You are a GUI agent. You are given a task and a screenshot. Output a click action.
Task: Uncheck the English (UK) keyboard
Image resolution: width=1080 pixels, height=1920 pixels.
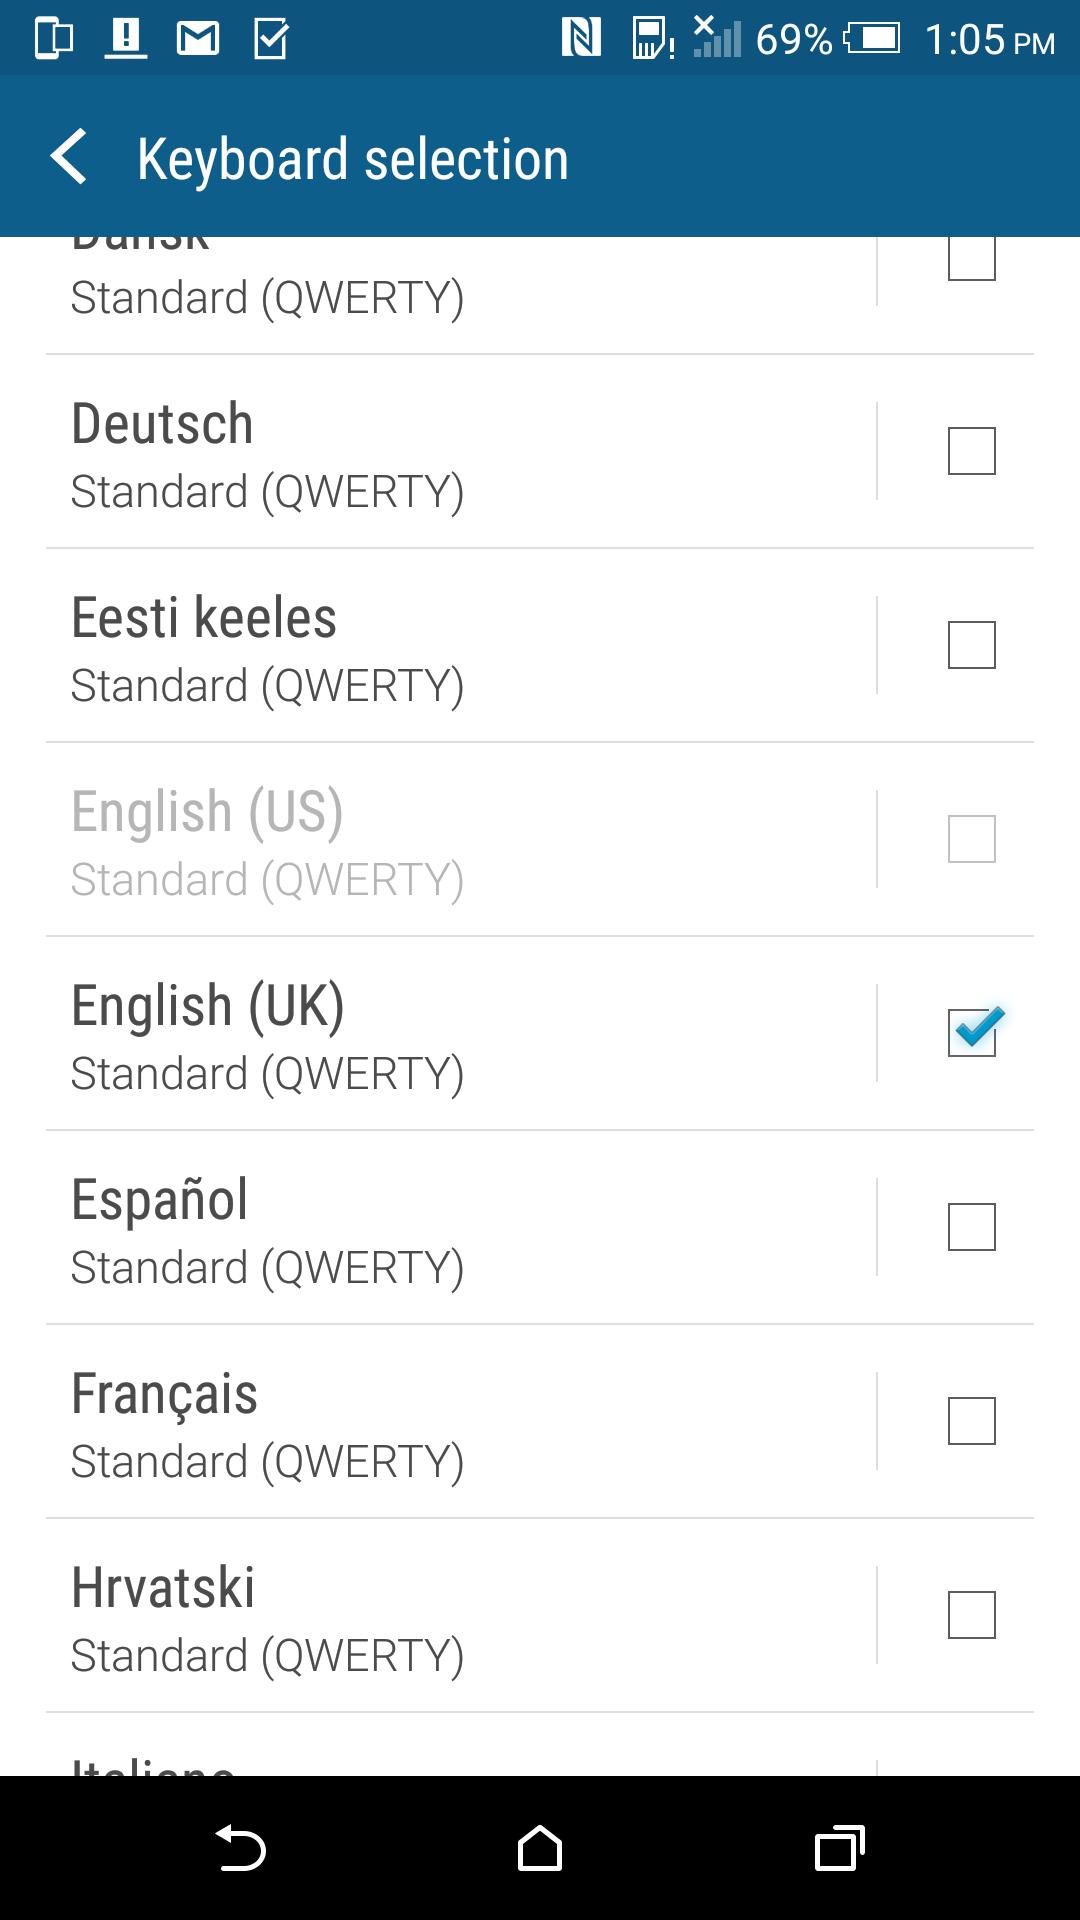tap(971, 1033)
